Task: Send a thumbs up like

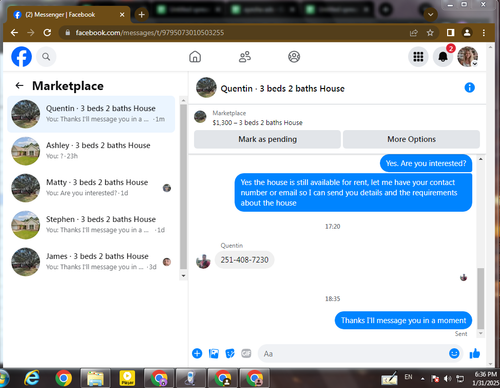Action: [474, 353]
